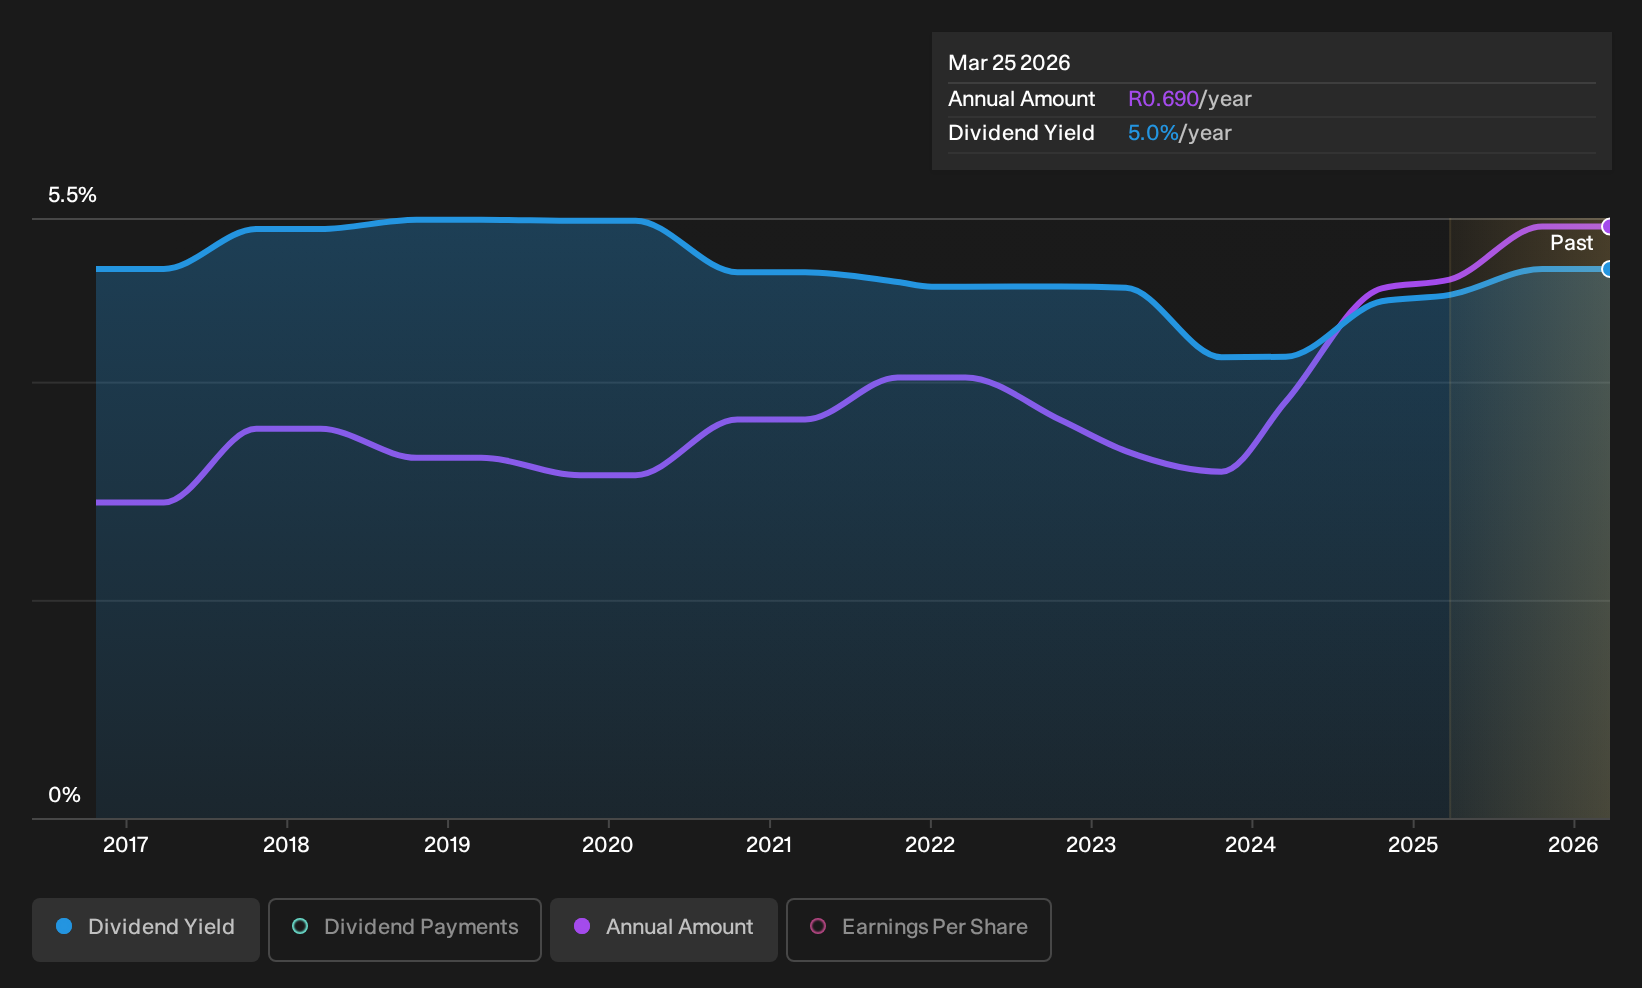Click the 2023 x-axis label
The height and width of the screenshot is (988, 1642).
coord(1091,845)
